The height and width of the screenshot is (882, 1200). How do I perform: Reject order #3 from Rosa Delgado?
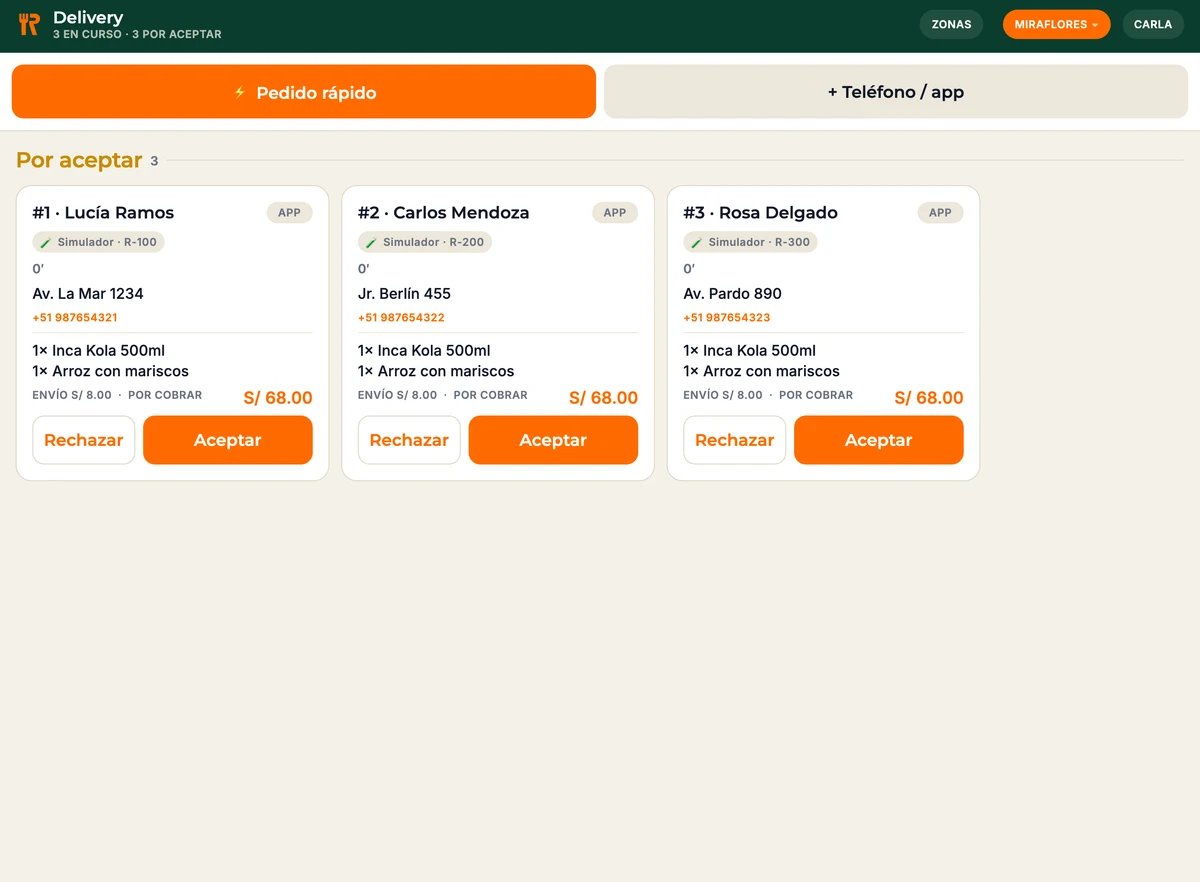click(735, 440)
